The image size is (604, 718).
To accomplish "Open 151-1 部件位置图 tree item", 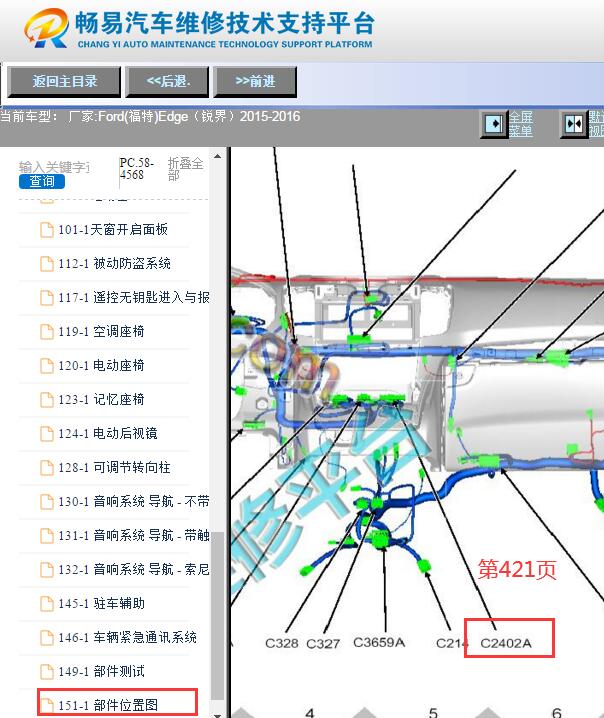I will click(108, 705).
